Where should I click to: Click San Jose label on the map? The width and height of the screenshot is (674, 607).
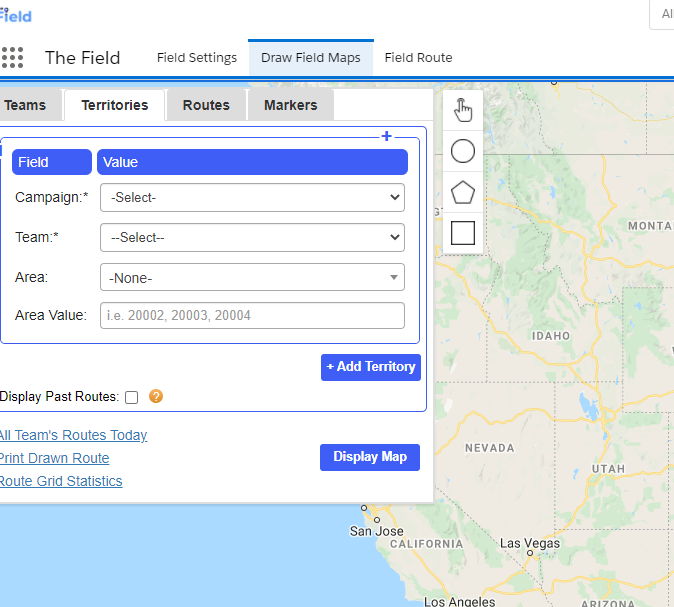[377, 531]
